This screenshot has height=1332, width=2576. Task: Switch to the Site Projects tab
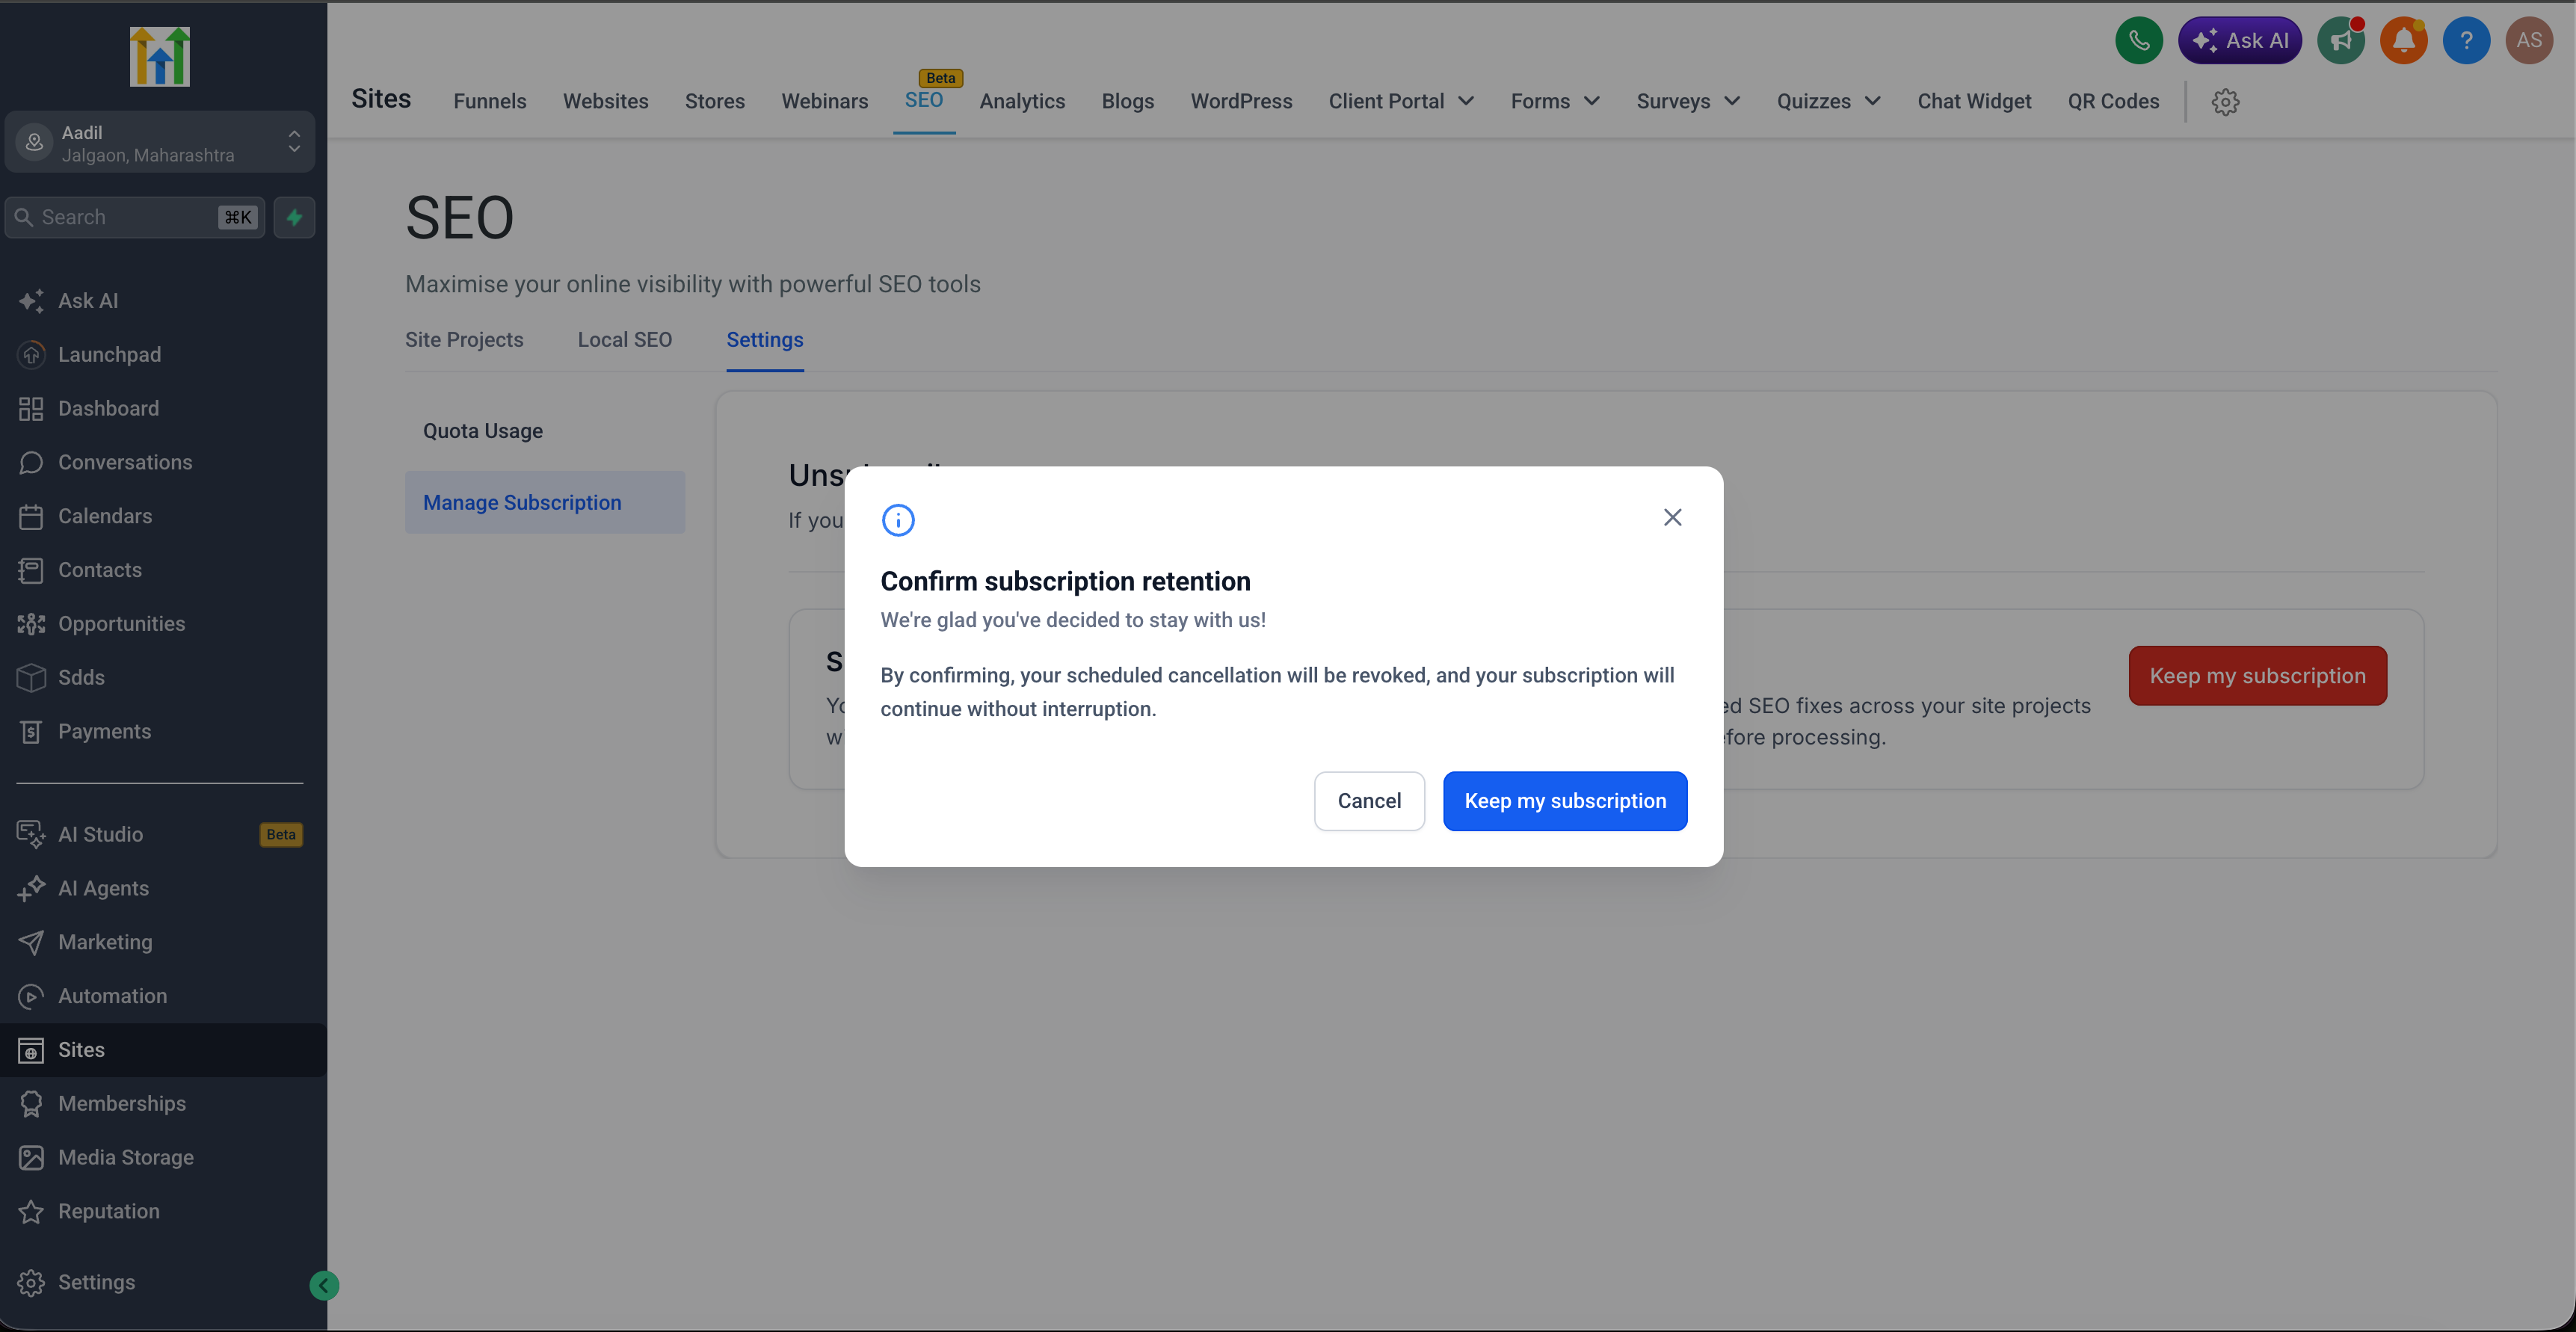(464, 340)
